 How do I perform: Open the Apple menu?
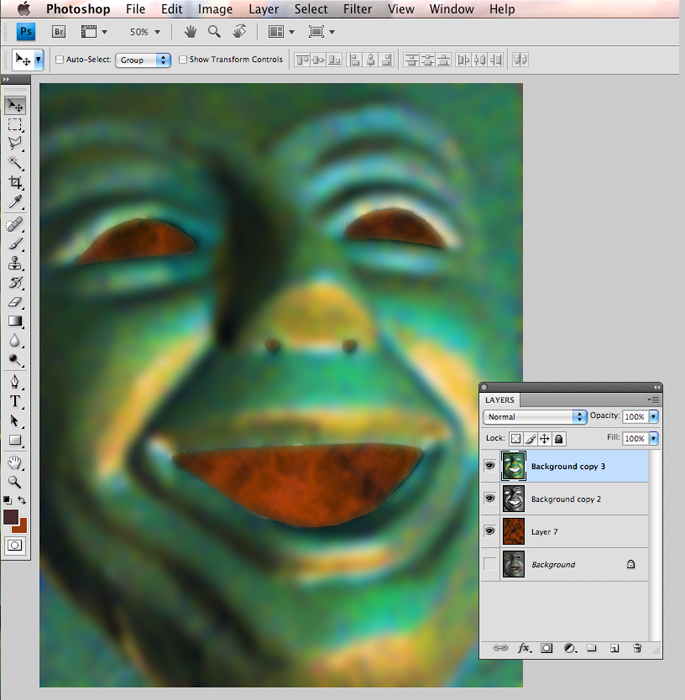tap(24, 8)
